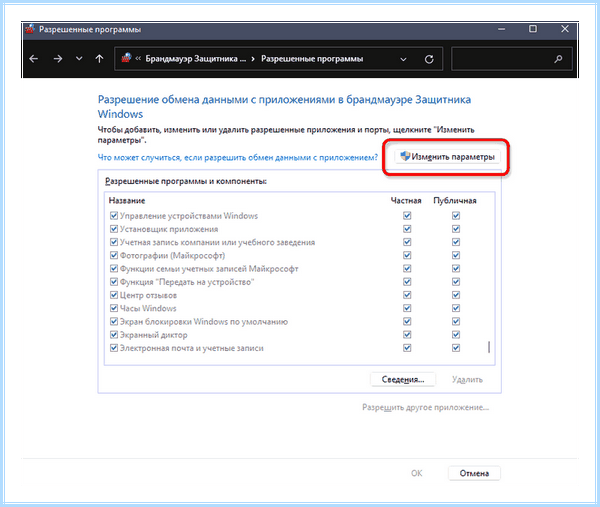The height and width of the screenshot is (507, 600).
Task: Toggle Частная checkbox for Фотографии (Майкрософт)
Action: (407, 255)
